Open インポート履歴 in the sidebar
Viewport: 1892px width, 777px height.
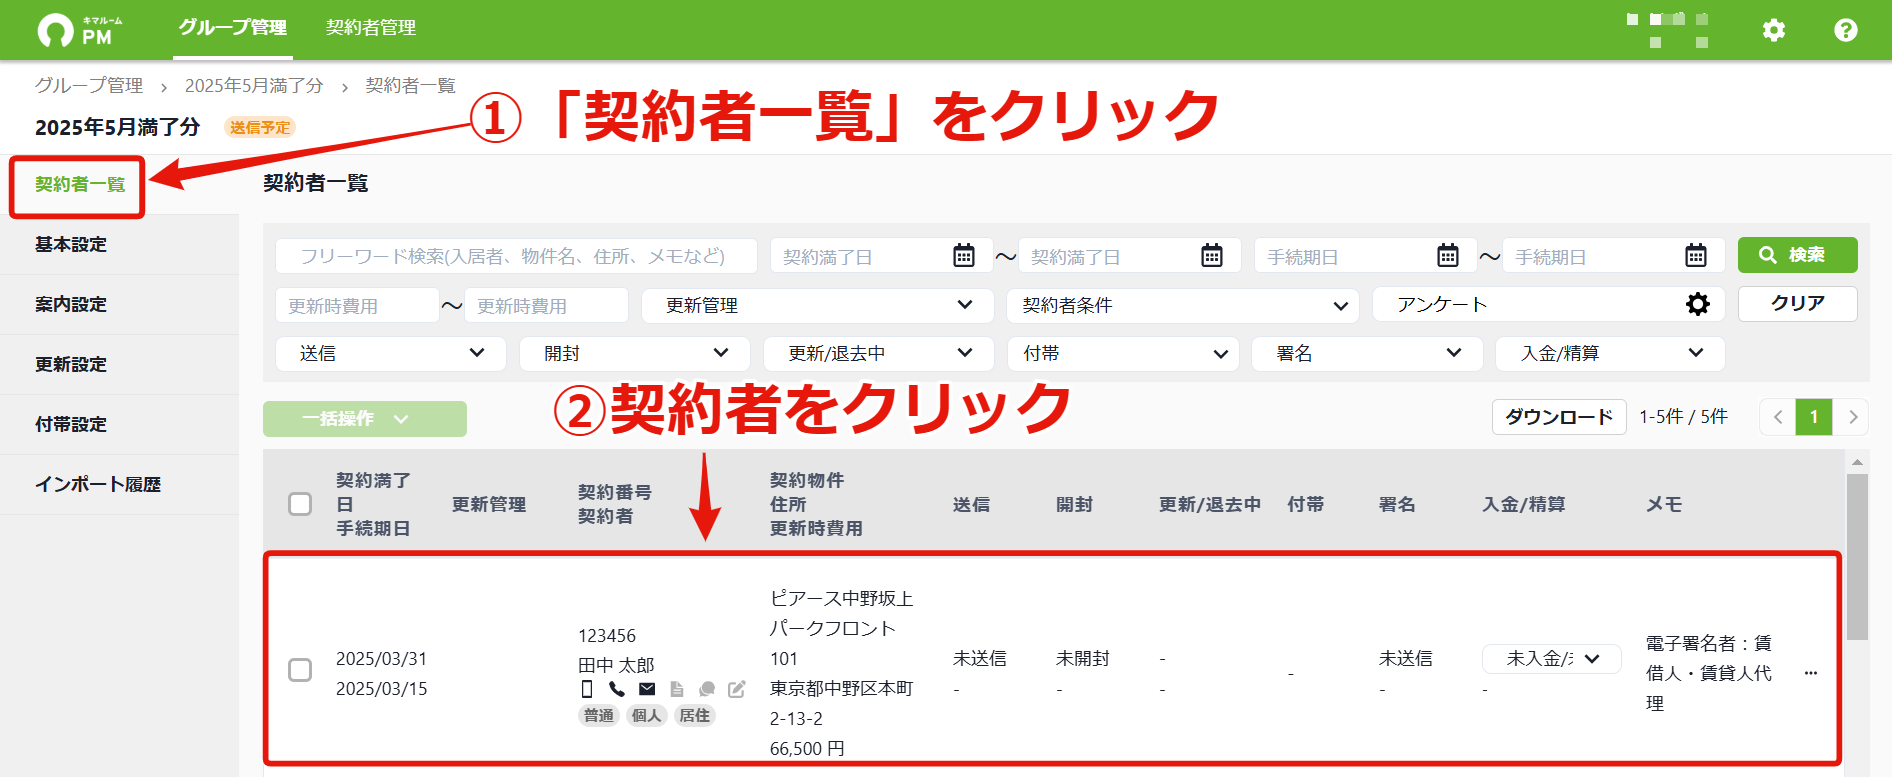[x=98, y=484]
